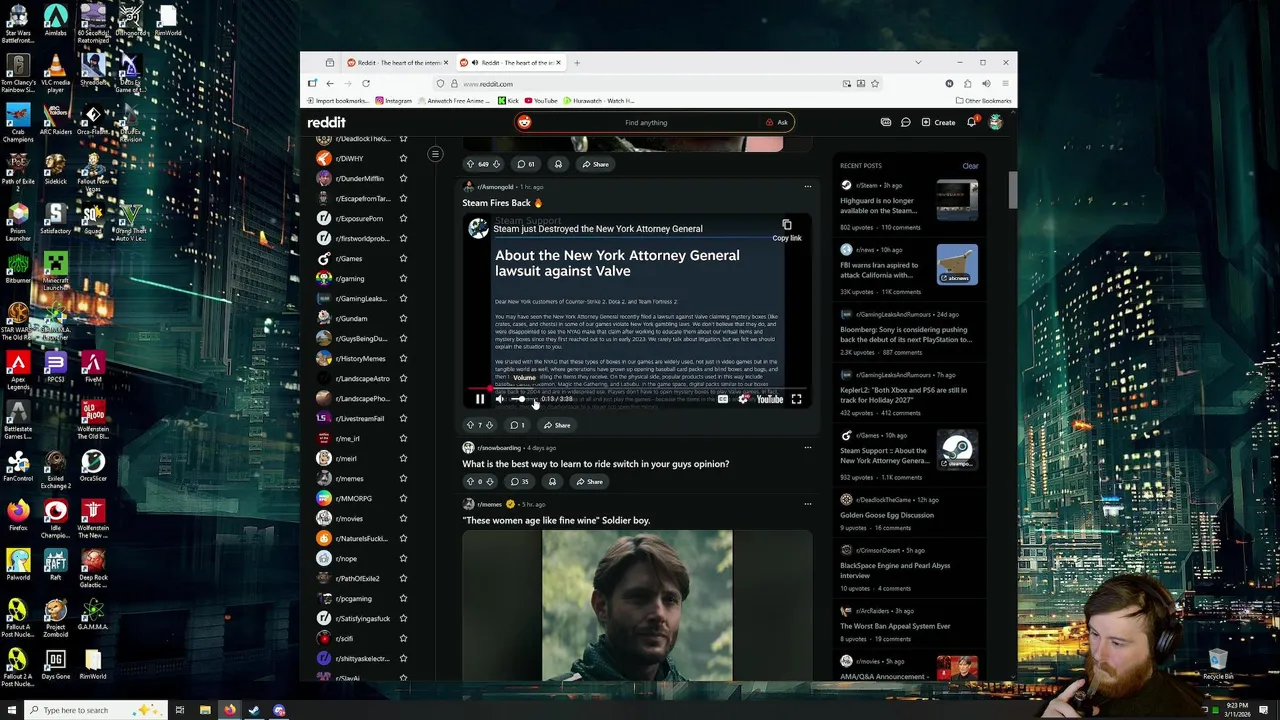Open the notifications bell
This screenshot has width=1280, height=720.
[971, 122]
